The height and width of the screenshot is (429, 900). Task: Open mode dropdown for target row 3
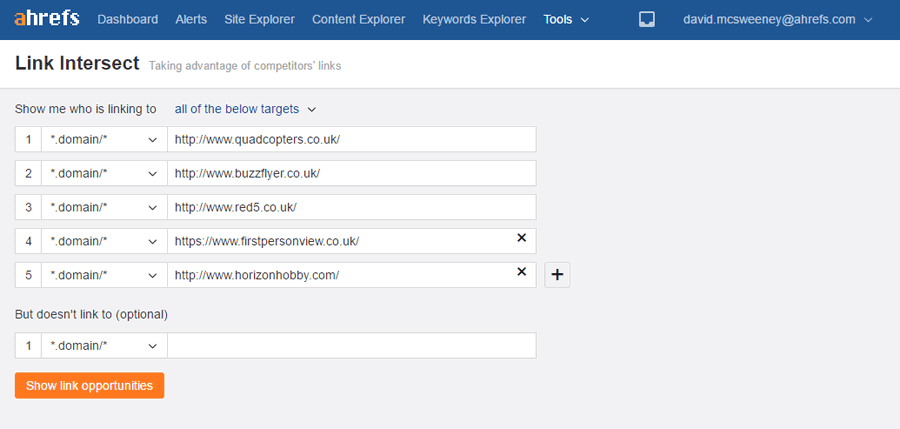(104, 207)
